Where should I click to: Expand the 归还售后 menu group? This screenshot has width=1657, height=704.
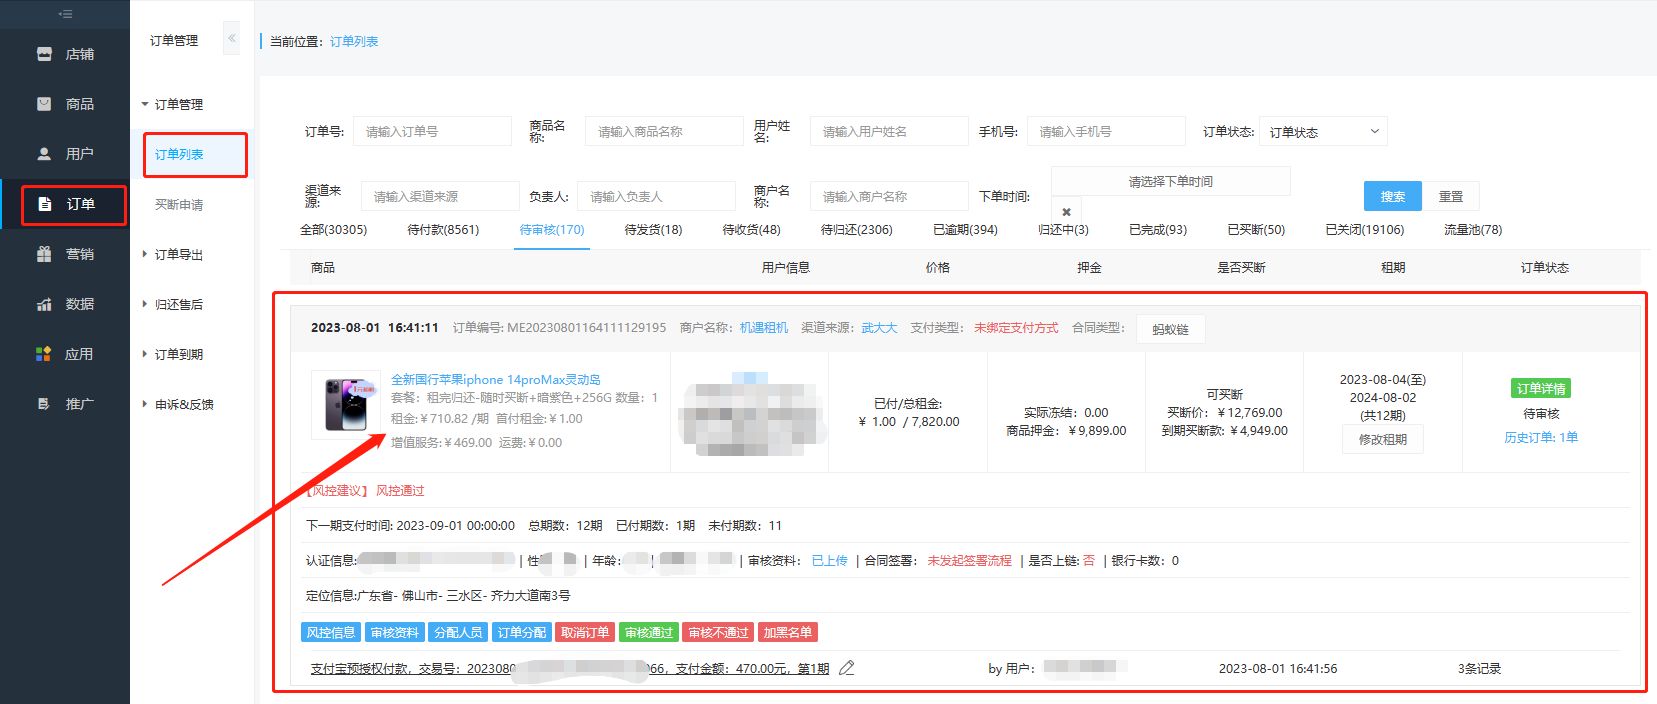point(178,304)
